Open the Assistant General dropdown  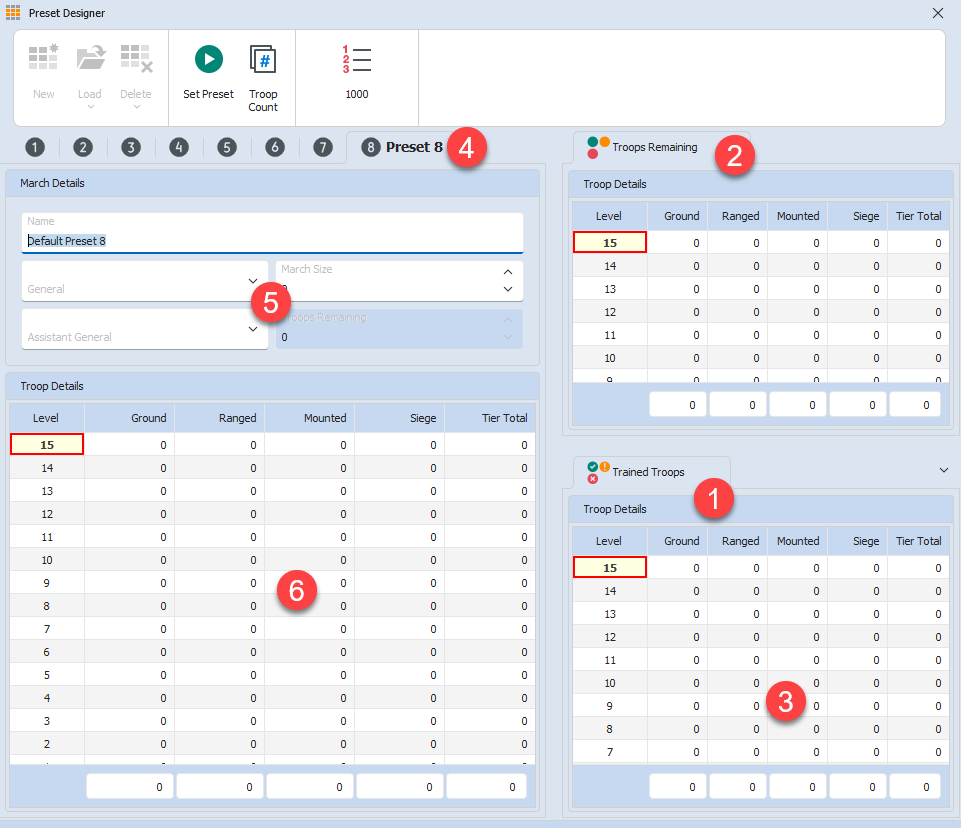253,328
